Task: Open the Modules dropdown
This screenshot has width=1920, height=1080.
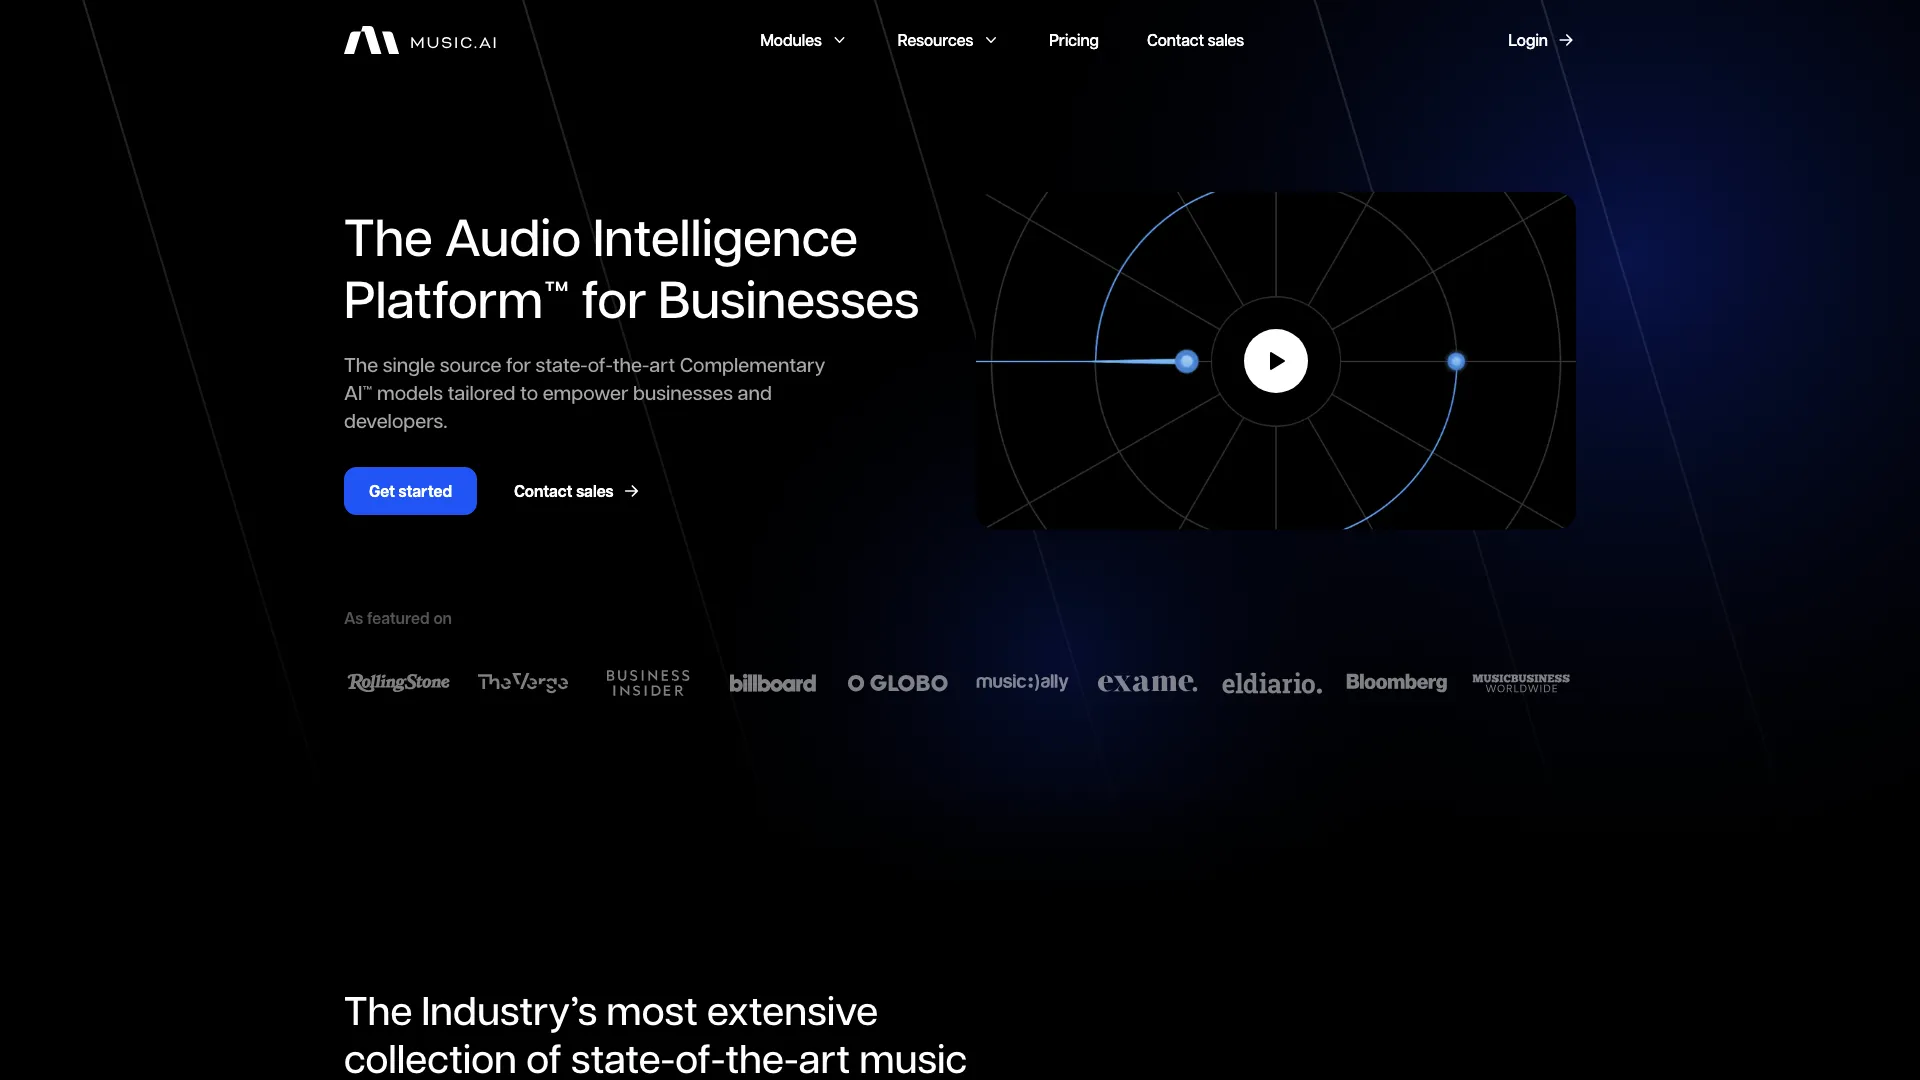Action: tap(791, 40)
